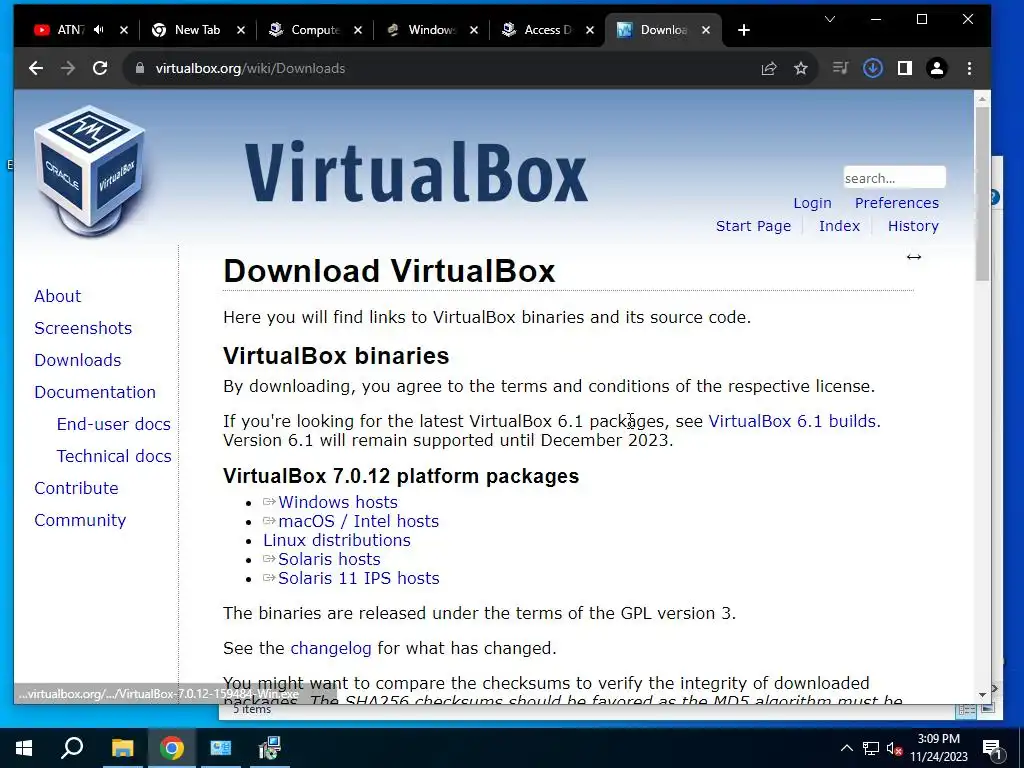
Task: Close the ATN YouTube tab
Action: (x=124, y=30)
